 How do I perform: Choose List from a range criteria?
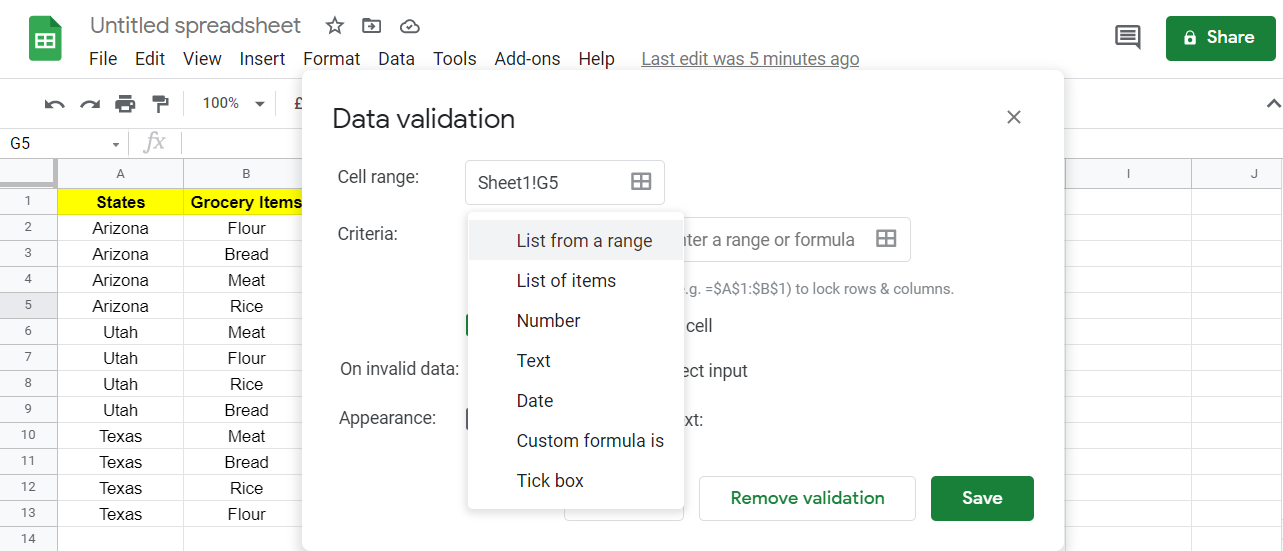pyautogui.click(x=576, y=240)
